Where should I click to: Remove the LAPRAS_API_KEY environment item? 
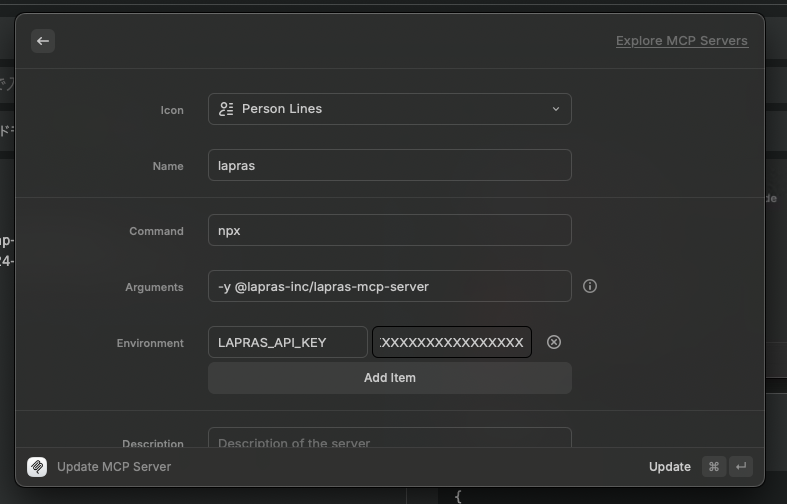tap(554, 342)
